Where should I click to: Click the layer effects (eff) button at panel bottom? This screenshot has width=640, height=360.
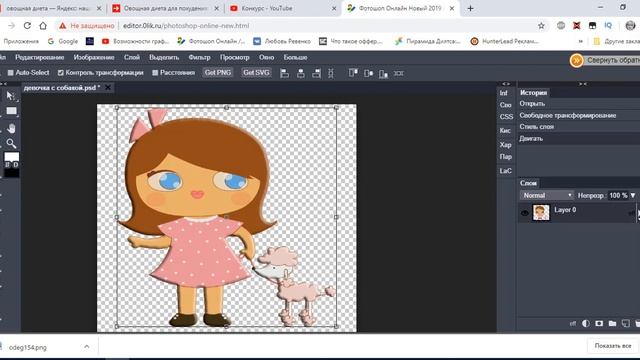coord(573,323)
